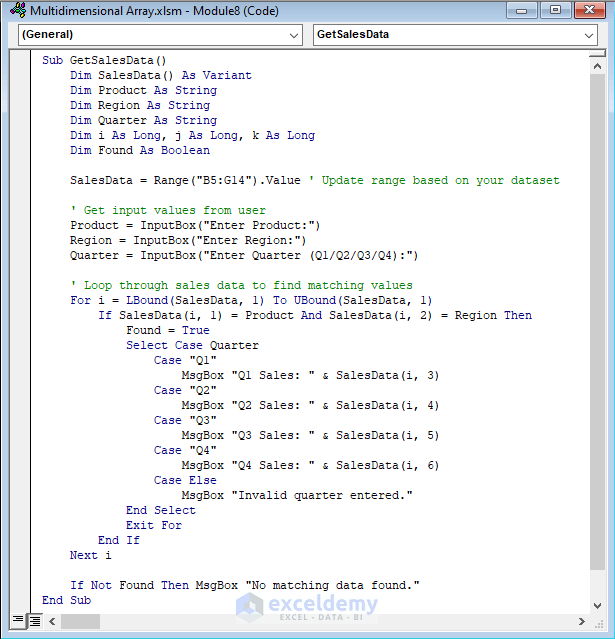Click the 'Next i' line
This screenshot has width=615, height=639.
click(x=90, y=555)
